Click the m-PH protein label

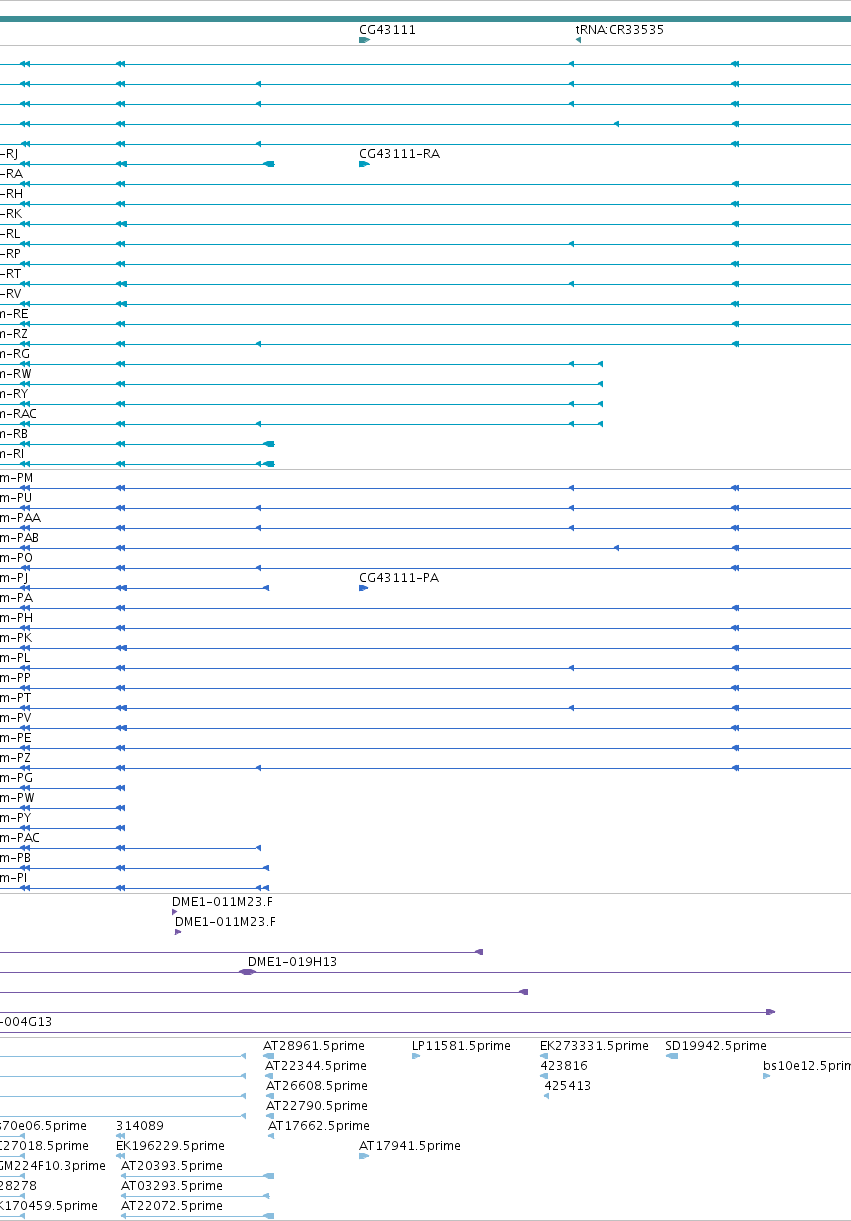(x=16, y=618)
